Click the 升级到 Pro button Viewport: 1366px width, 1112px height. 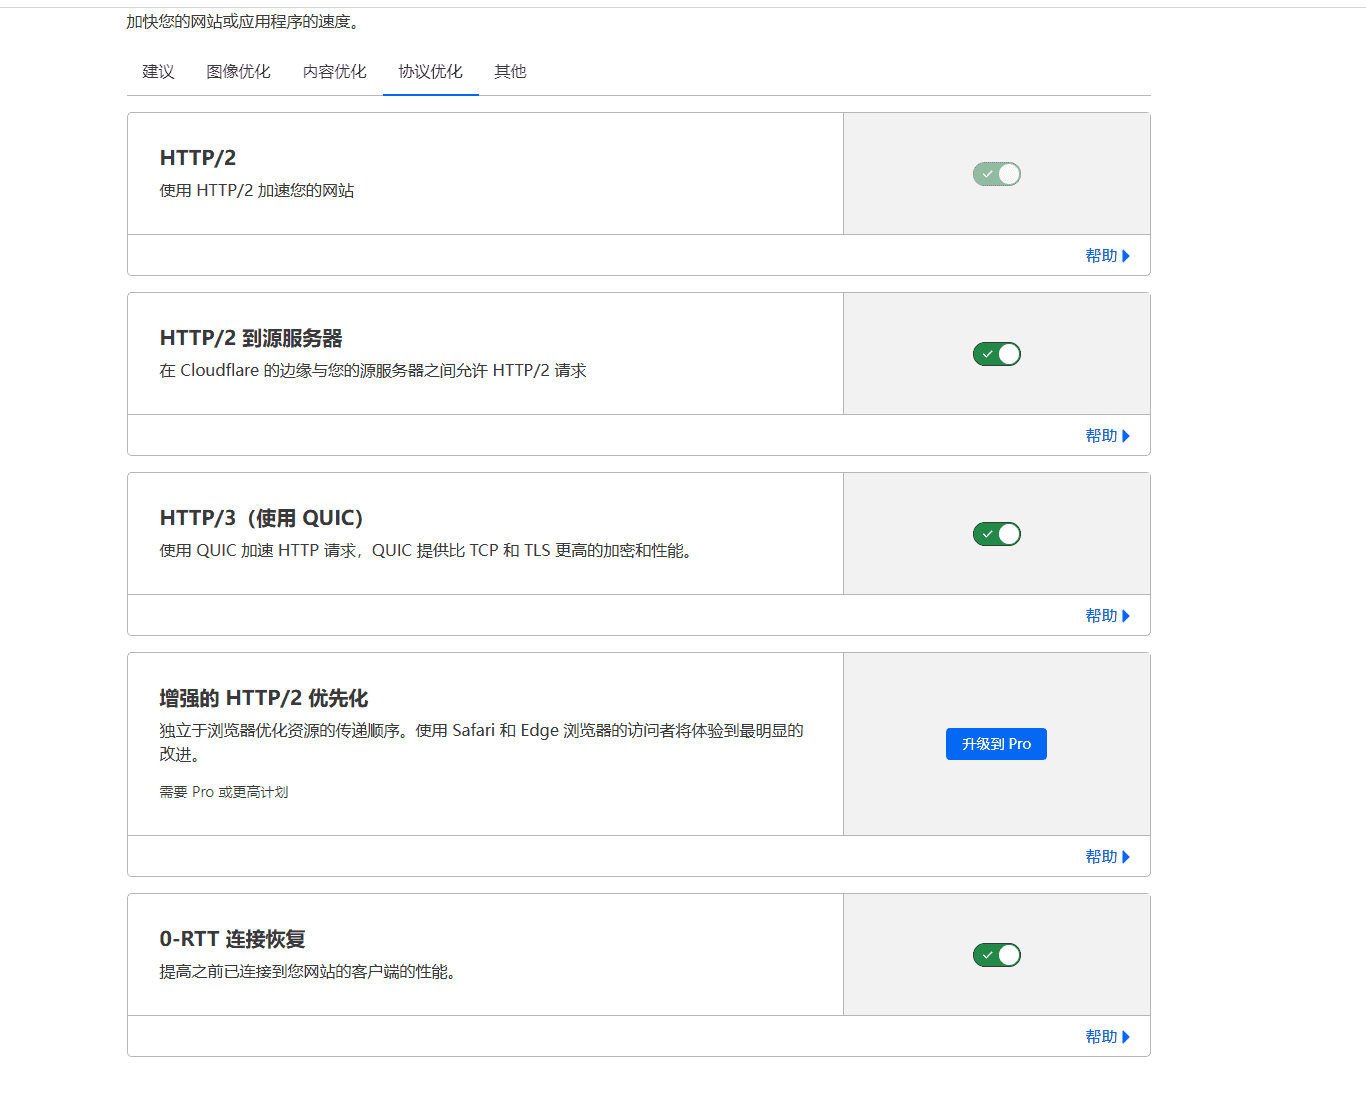996,743
